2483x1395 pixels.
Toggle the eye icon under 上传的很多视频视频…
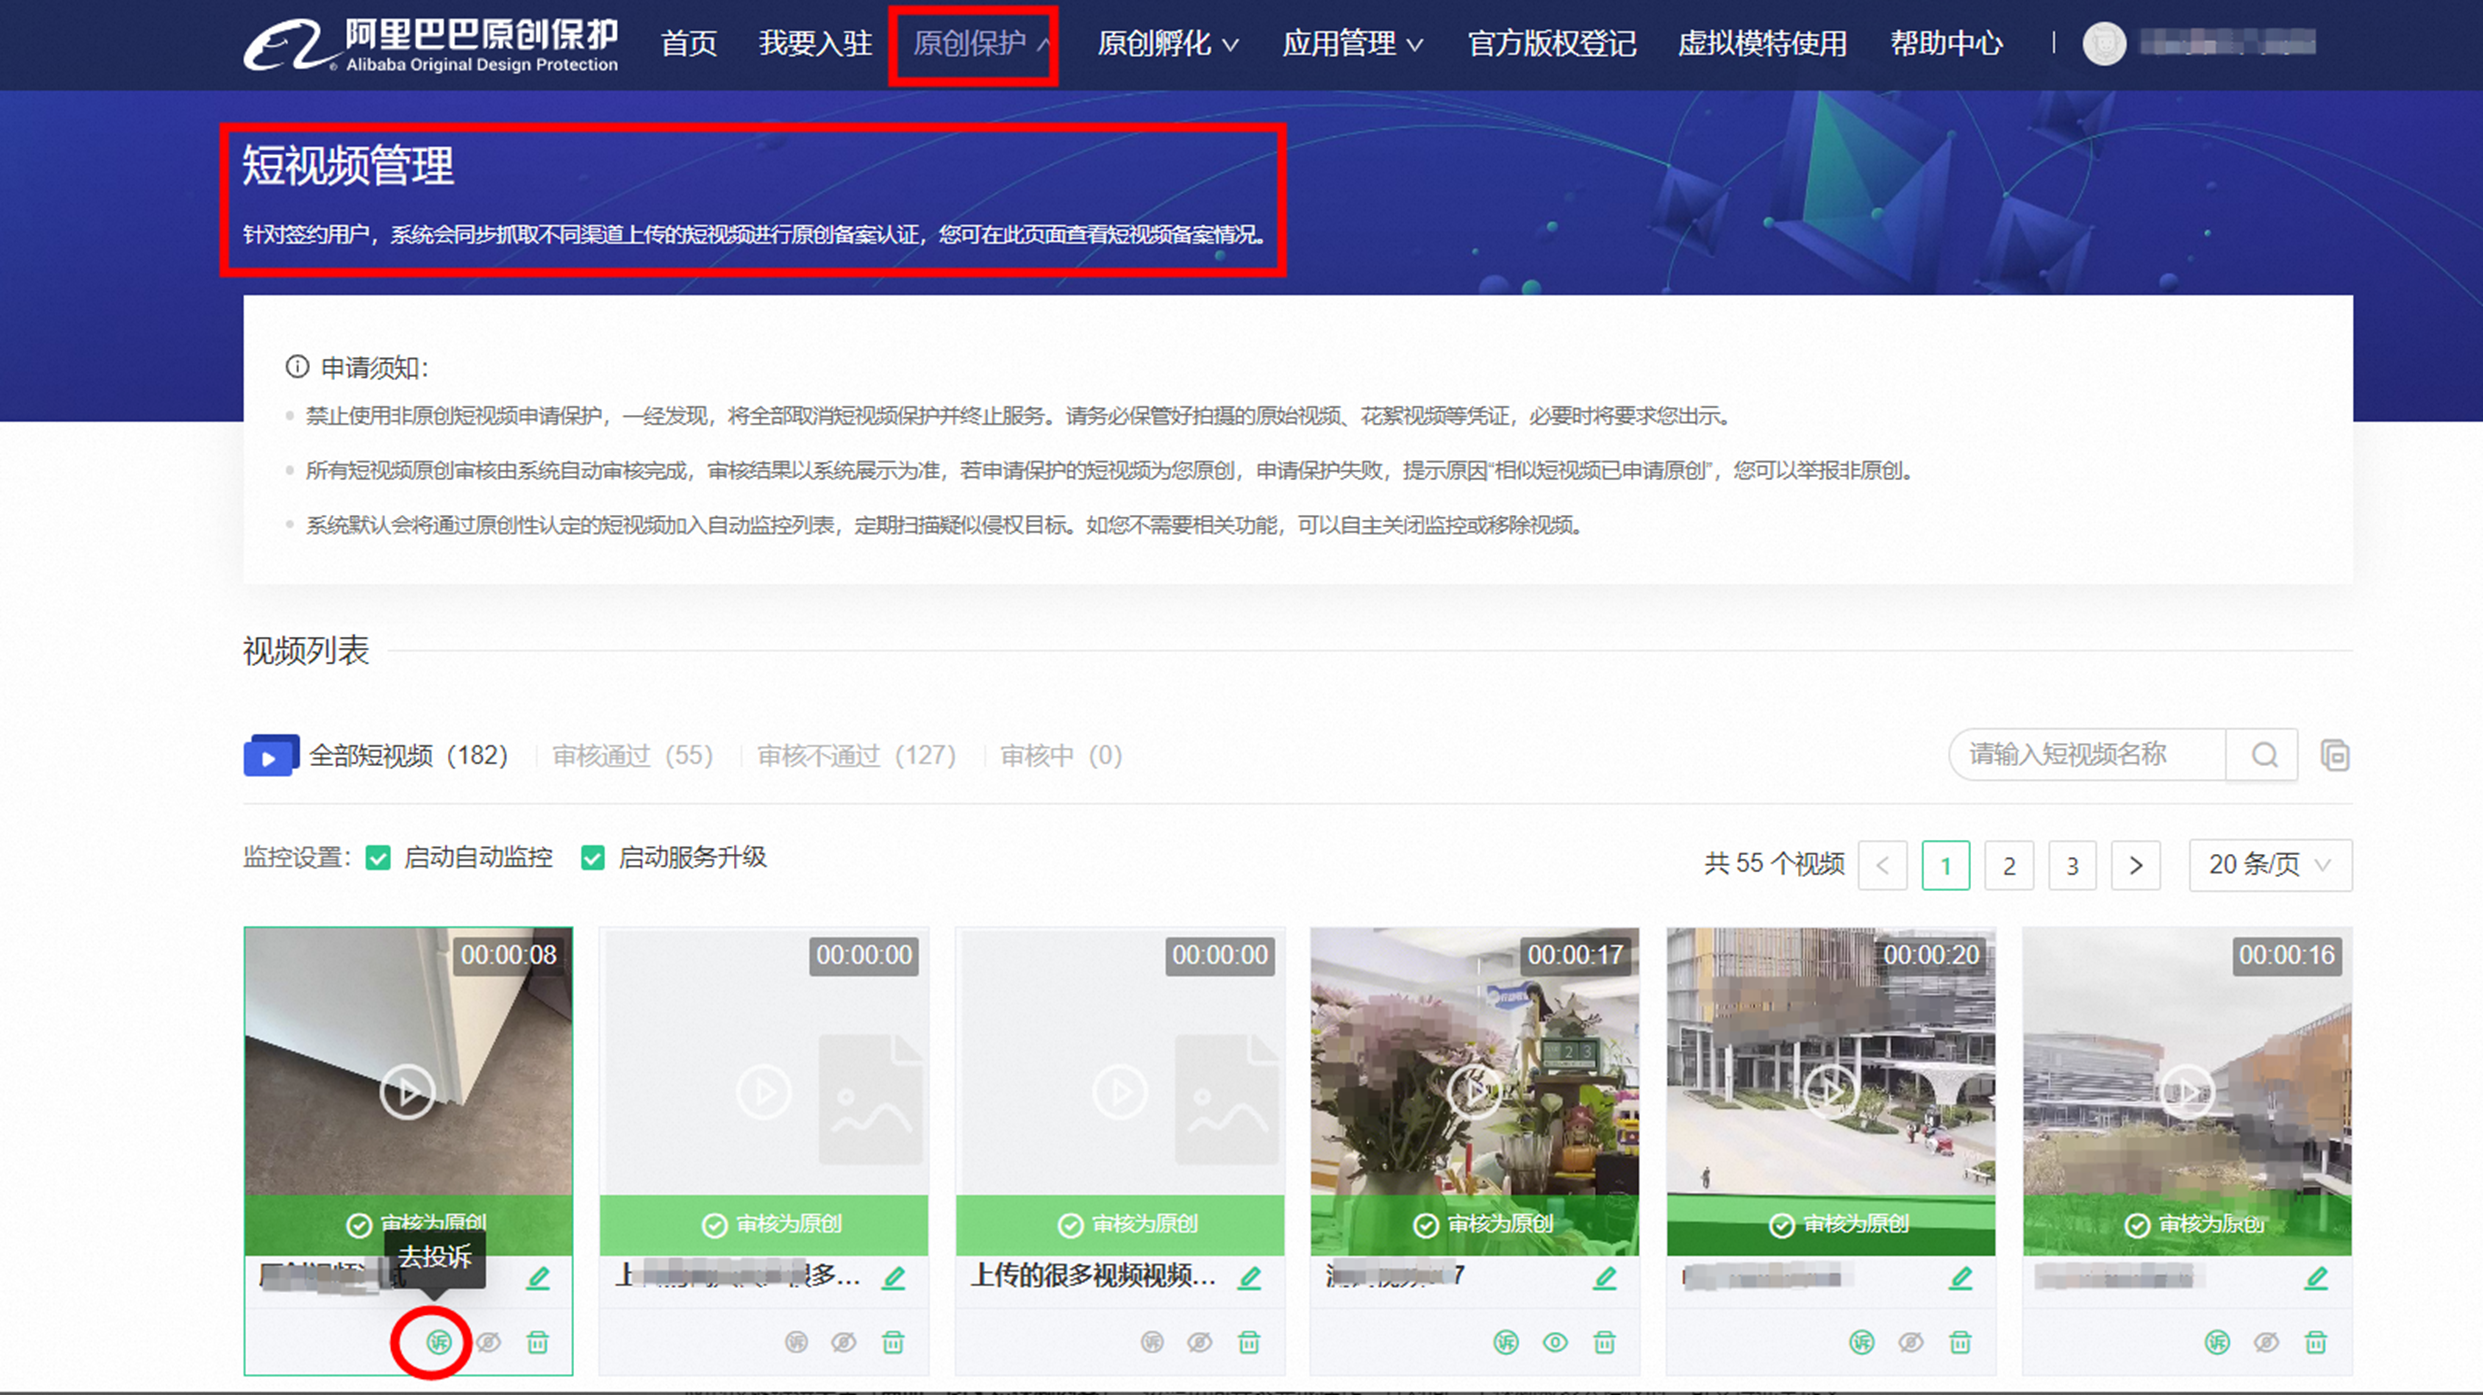pos(1200,1342)
